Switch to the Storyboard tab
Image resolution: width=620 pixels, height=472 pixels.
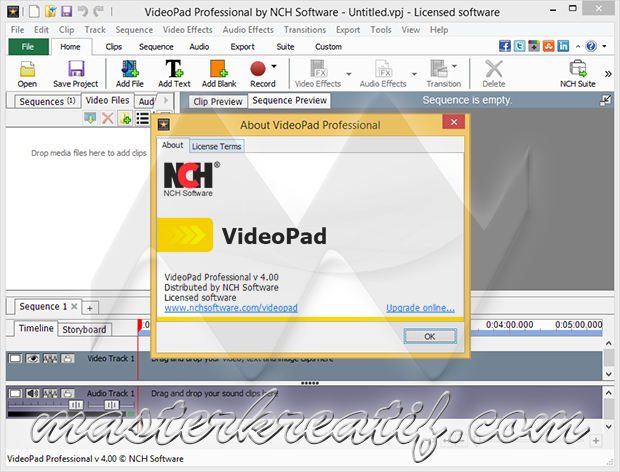(x=84, y=329)
